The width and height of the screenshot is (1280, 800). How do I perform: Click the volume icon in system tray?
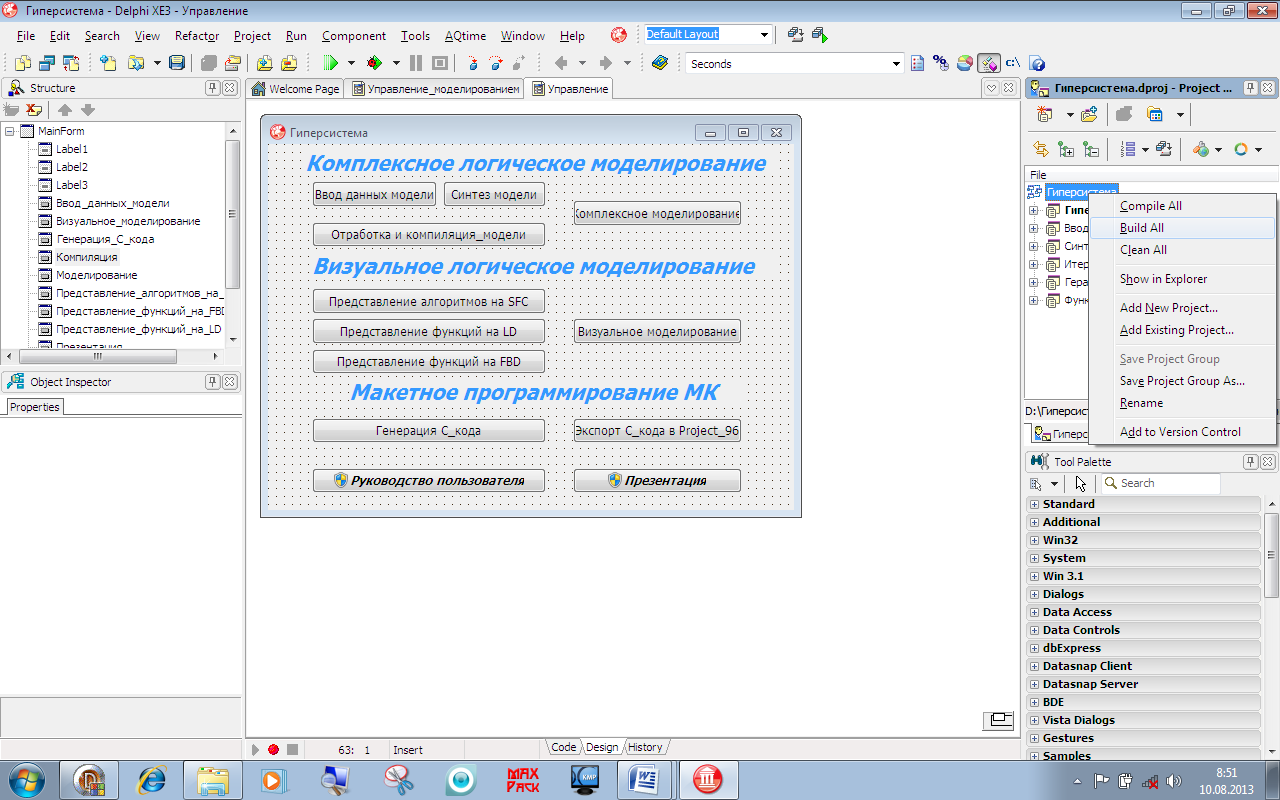1174,781
